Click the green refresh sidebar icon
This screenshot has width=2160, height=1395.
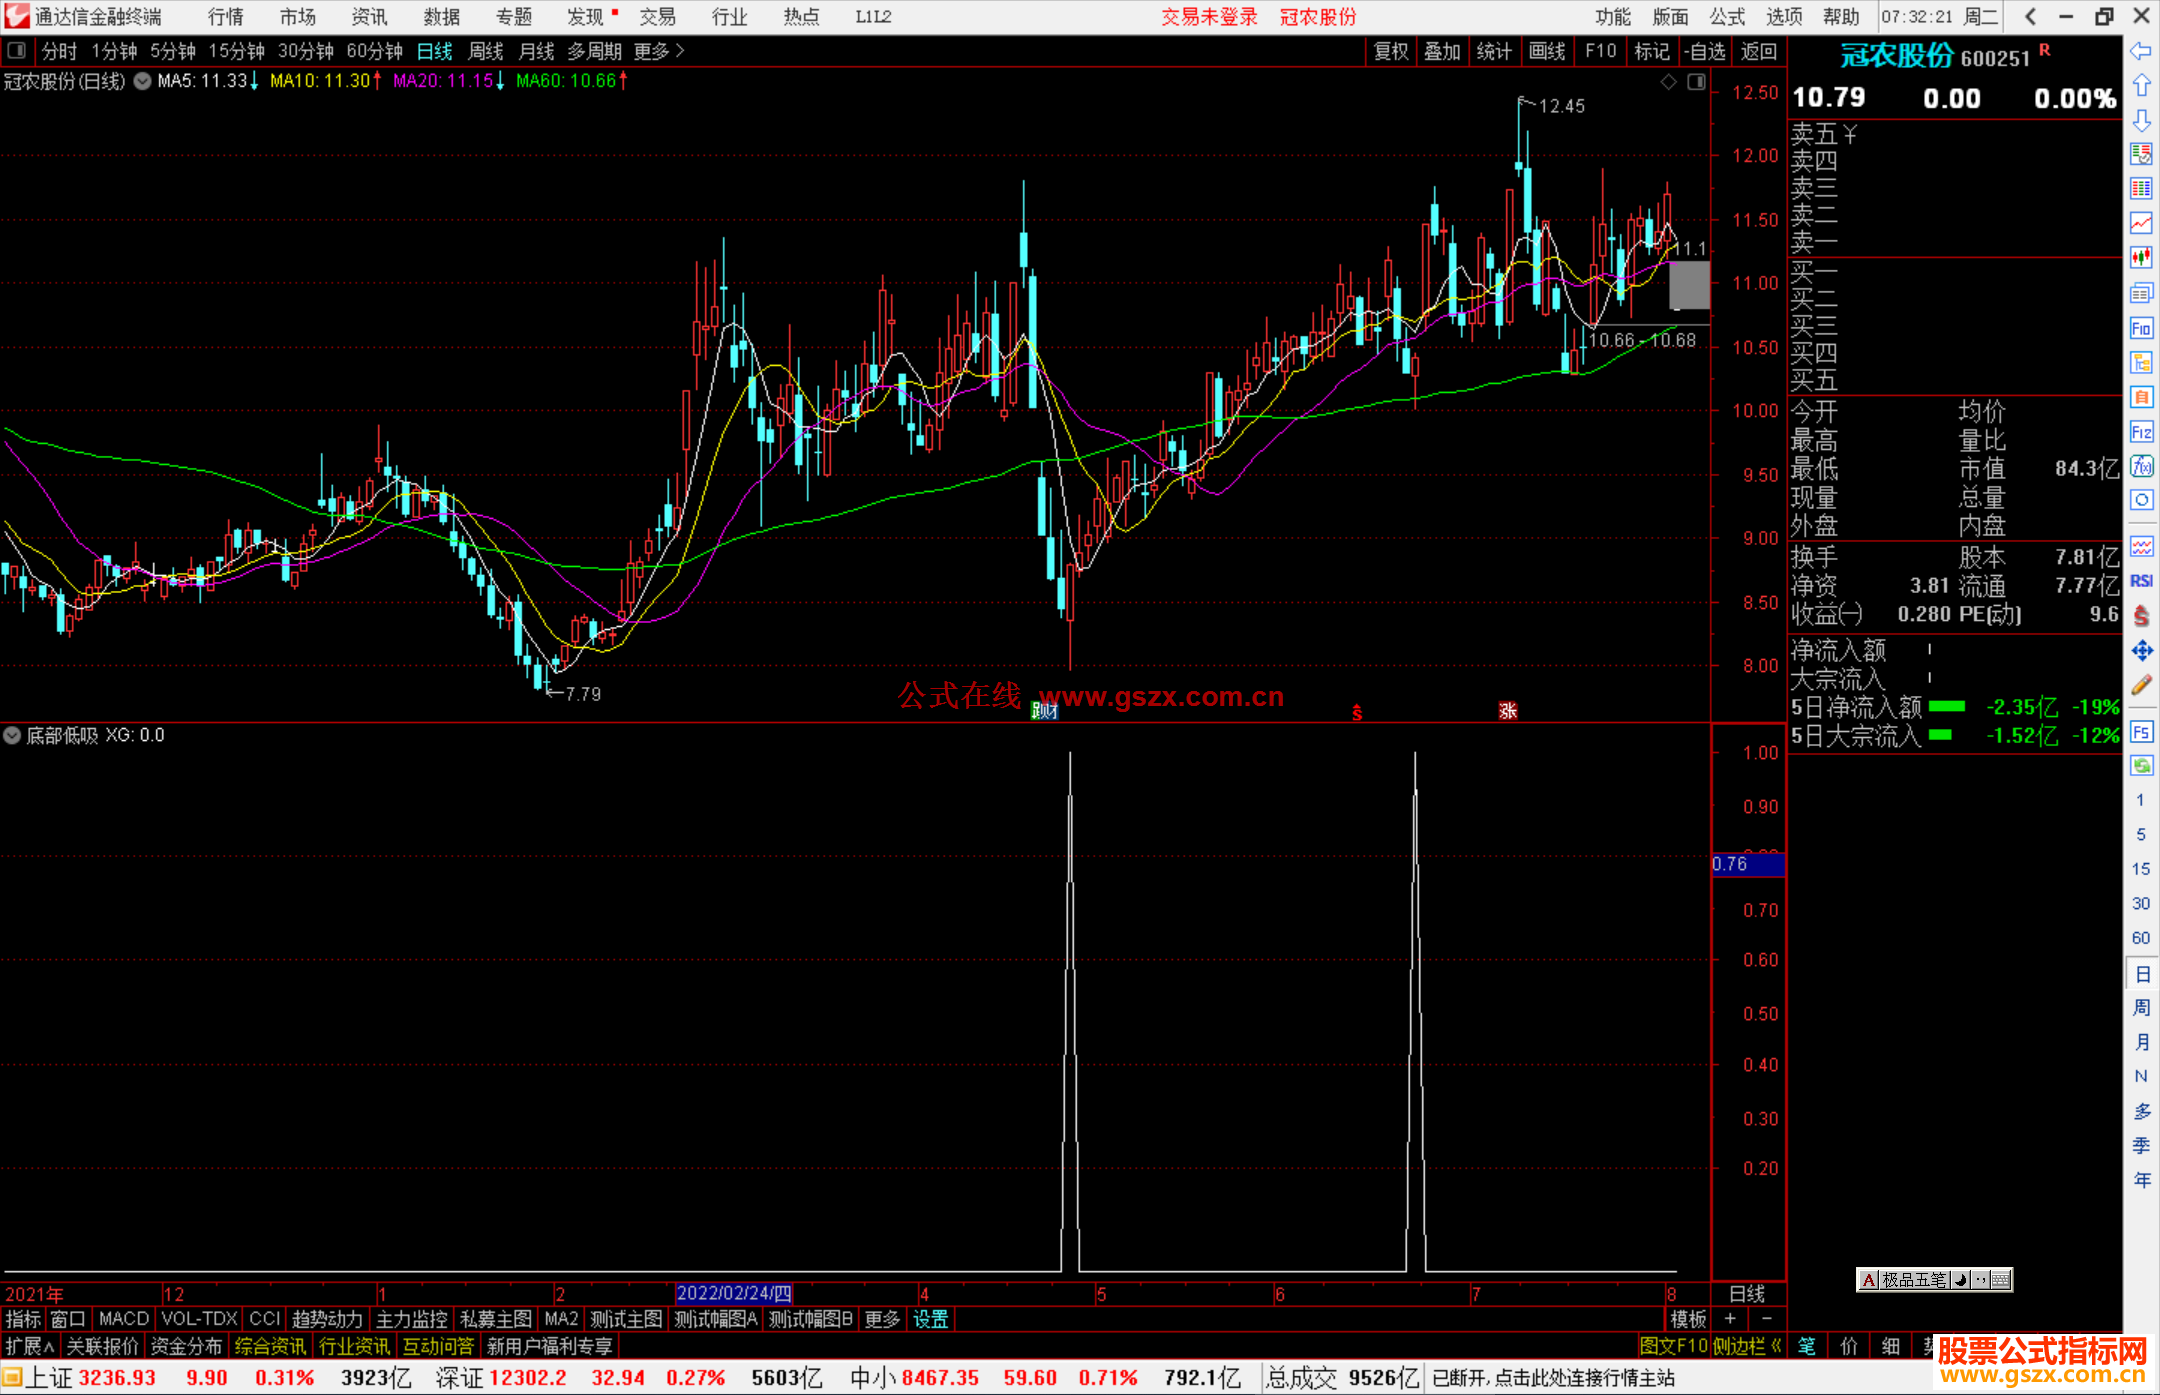point(2141,766)
